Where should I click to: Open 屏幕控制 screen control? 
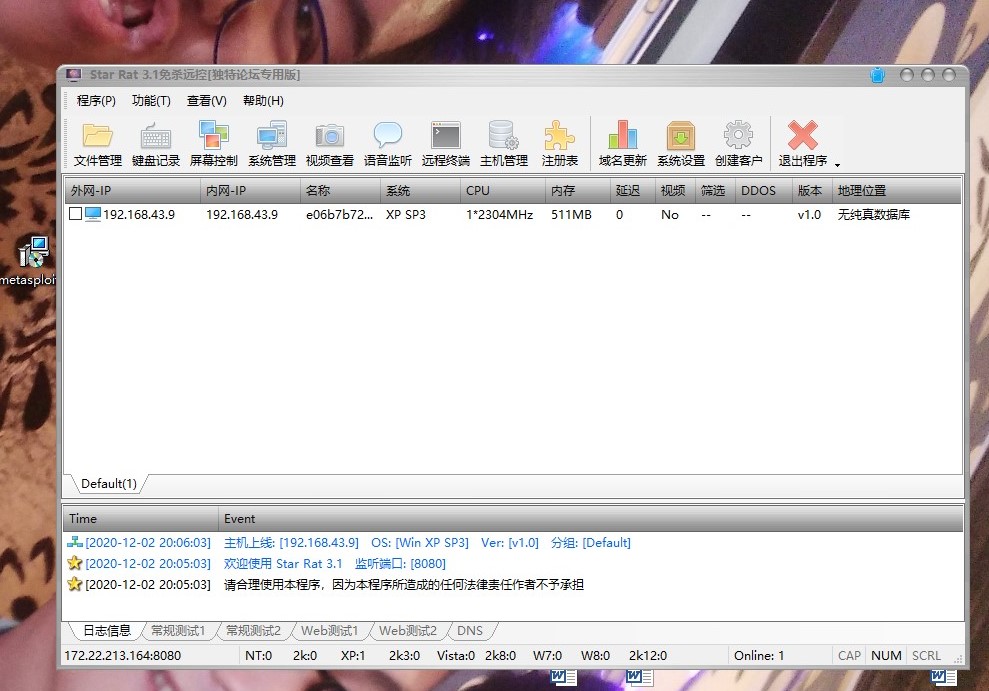pos(214,144)
